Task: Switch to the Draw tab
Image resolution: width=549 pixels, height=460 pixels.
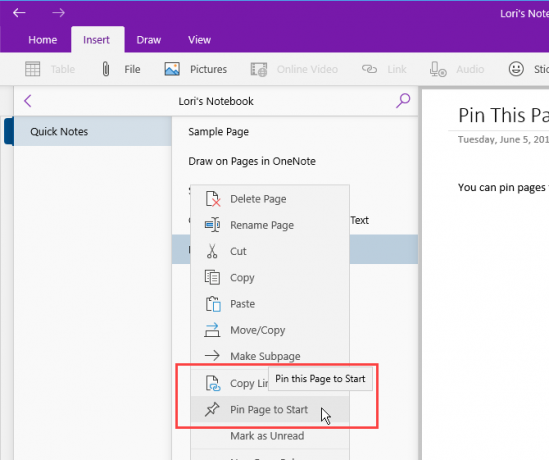Action: 149,40
